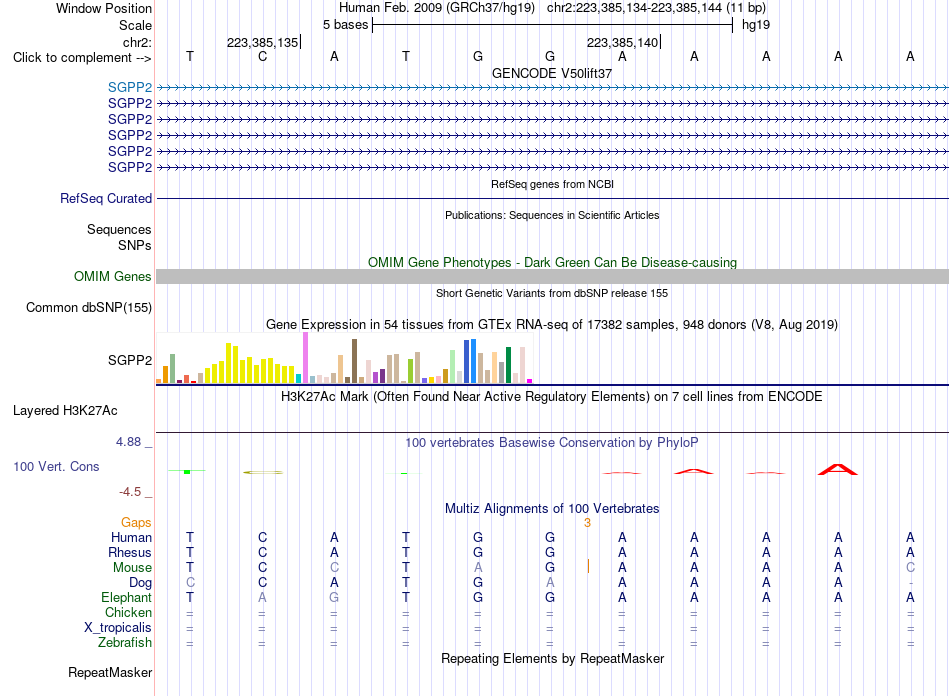Click the gray OMIM Genes bar
Image resolution: width=950 pixels, height=696 pixels.
coord(552,276)
